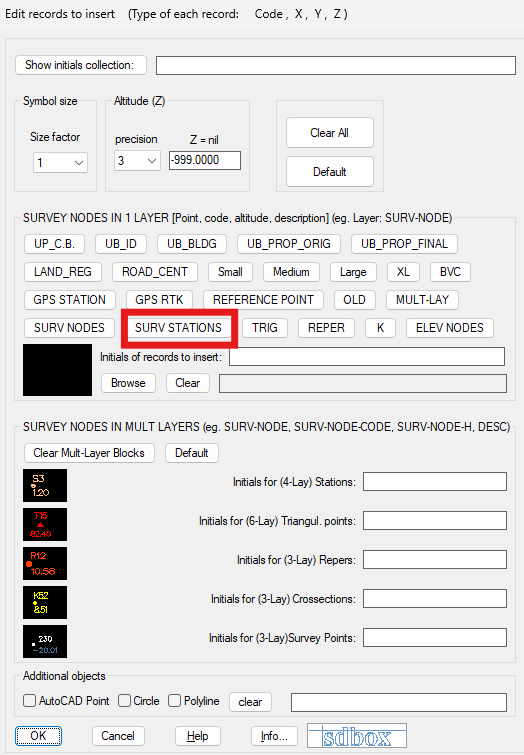
Task: Select the LAND_REG node type
Action: click(x=63, y=272)
